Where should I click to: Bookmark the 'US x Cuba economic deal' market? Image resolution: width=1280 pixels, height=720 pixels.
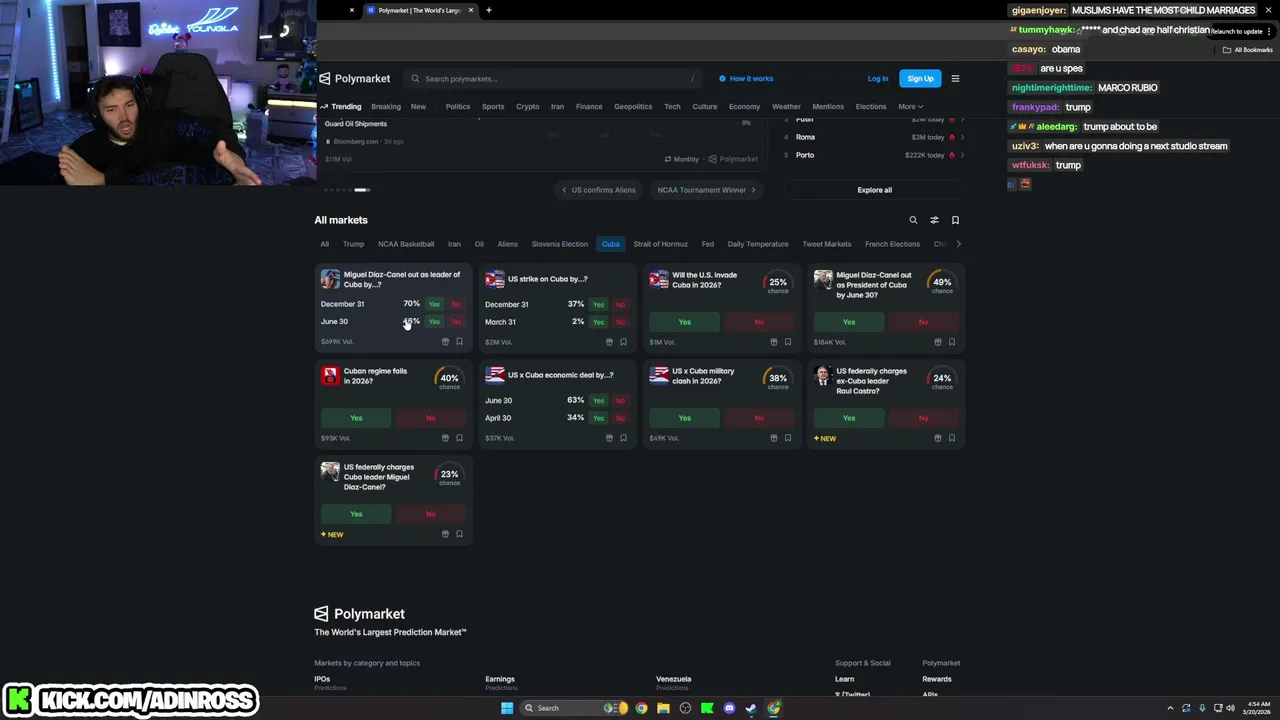[x=623, y=438]
